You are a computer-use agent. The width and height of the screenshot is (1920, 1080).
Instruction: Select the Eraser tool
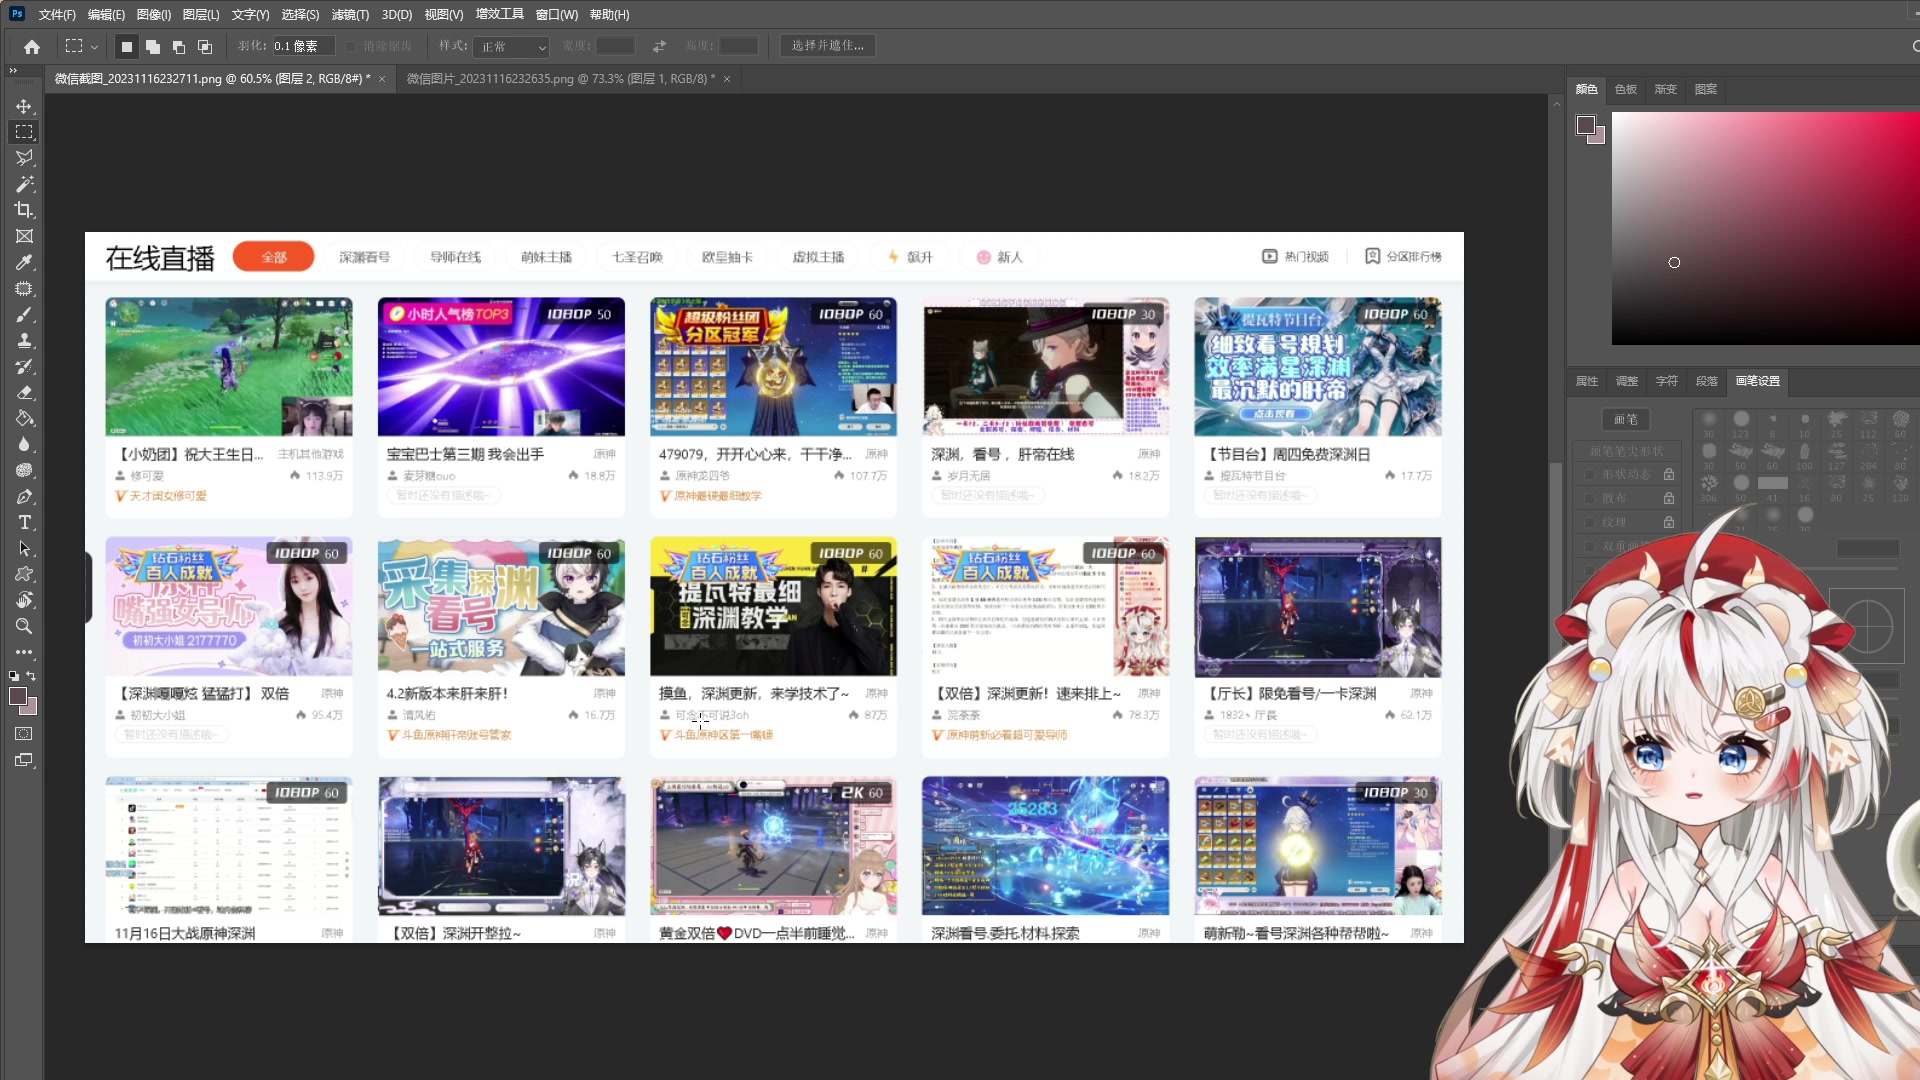click(x=24, y=392)
